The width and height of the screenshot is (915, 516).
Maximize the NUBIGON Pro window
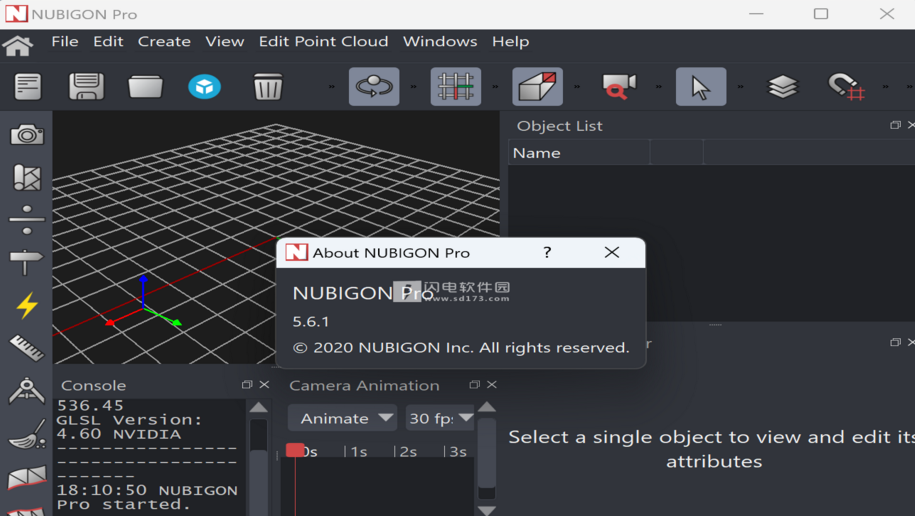821,13
